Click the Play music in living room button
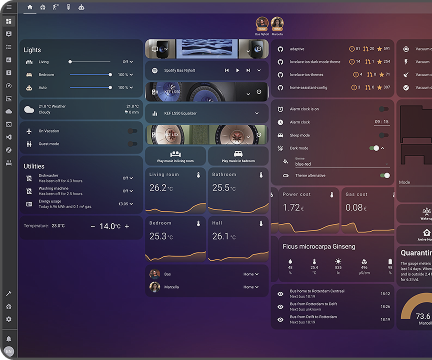The image size is (432, 360). (x=176, y=156)
